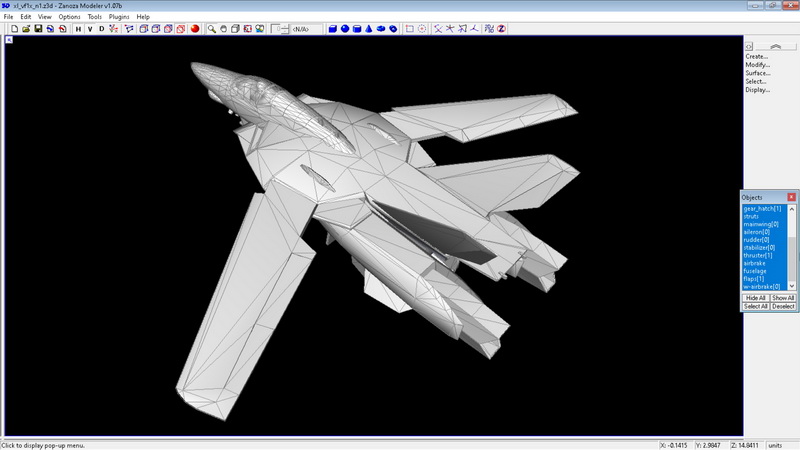The width and height of the screenshot is (800, 450).
Task: Click the Show All button
Action: 783,298
